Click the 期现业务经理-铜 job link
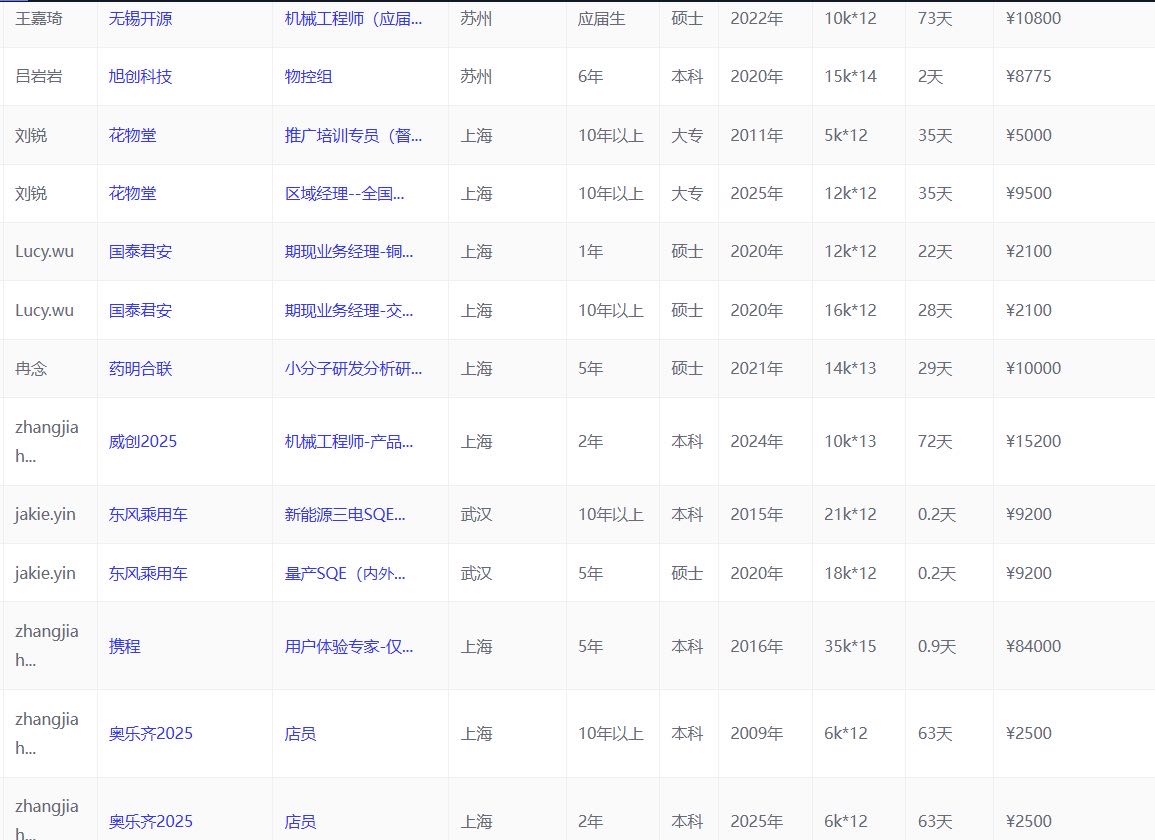This screenshot has width=1155, height=840. pos(349,251)
